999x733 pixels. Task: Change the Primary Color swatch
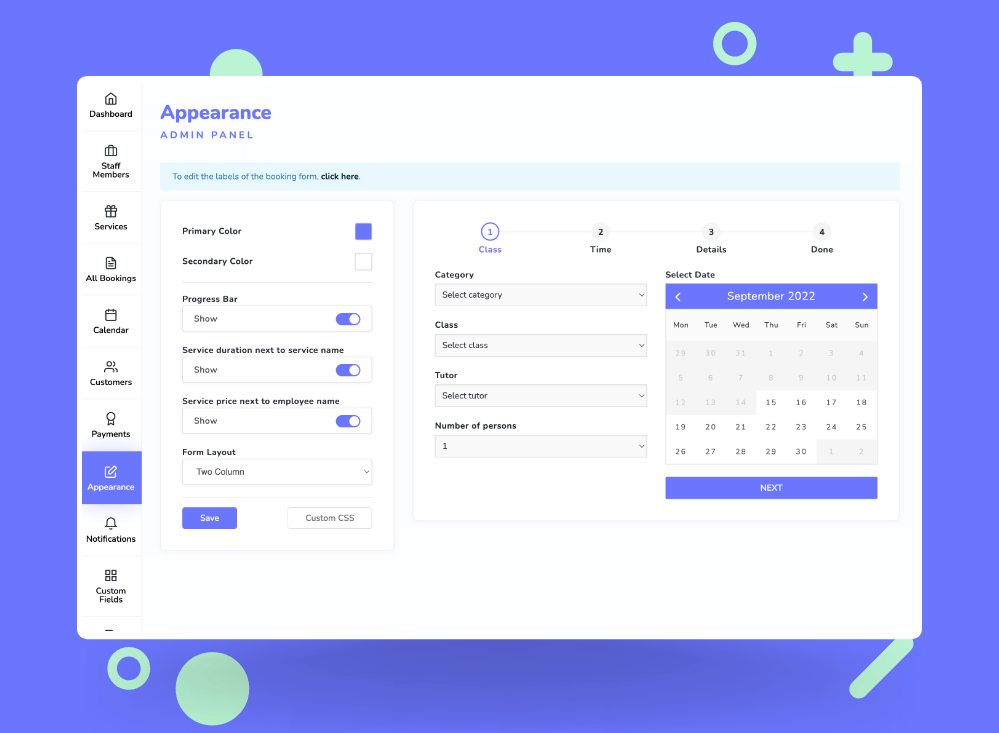coord(363,231)
